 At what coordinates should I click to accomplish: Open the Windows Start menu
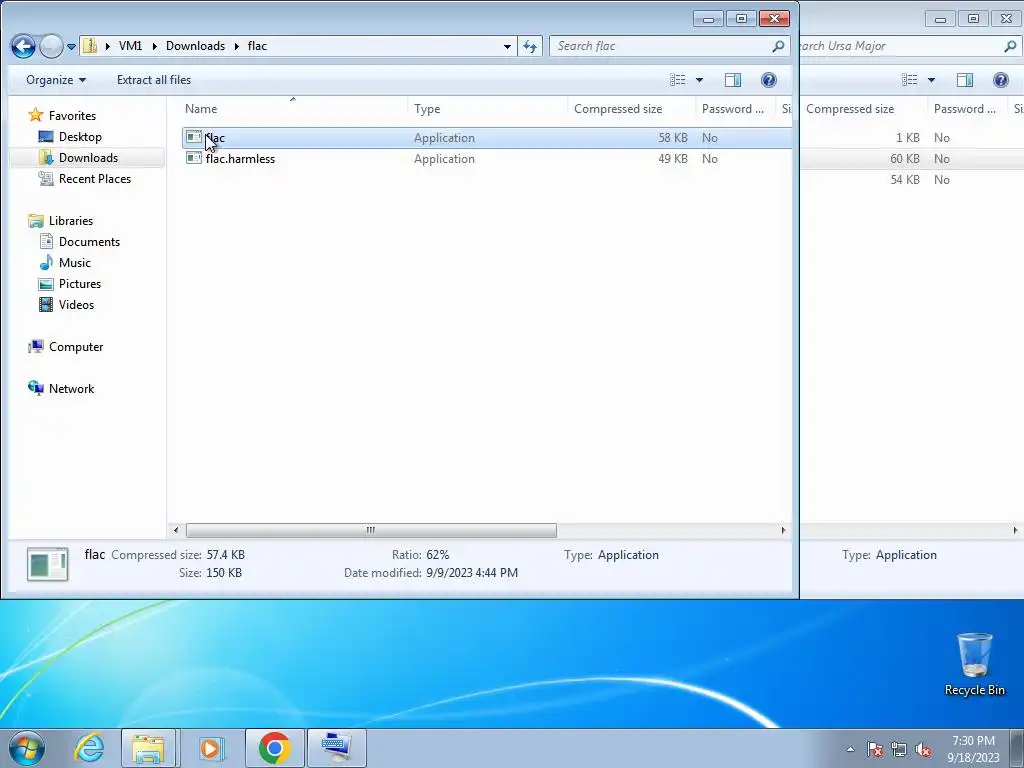tap(26, 748)
